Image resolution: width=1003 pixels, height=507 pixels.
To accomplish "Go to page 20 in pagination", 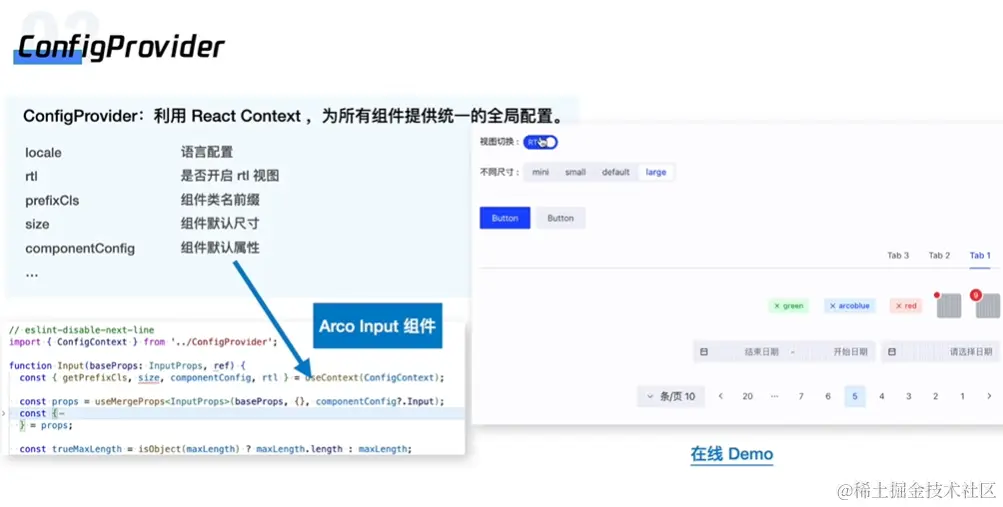I will coord(747,396).
